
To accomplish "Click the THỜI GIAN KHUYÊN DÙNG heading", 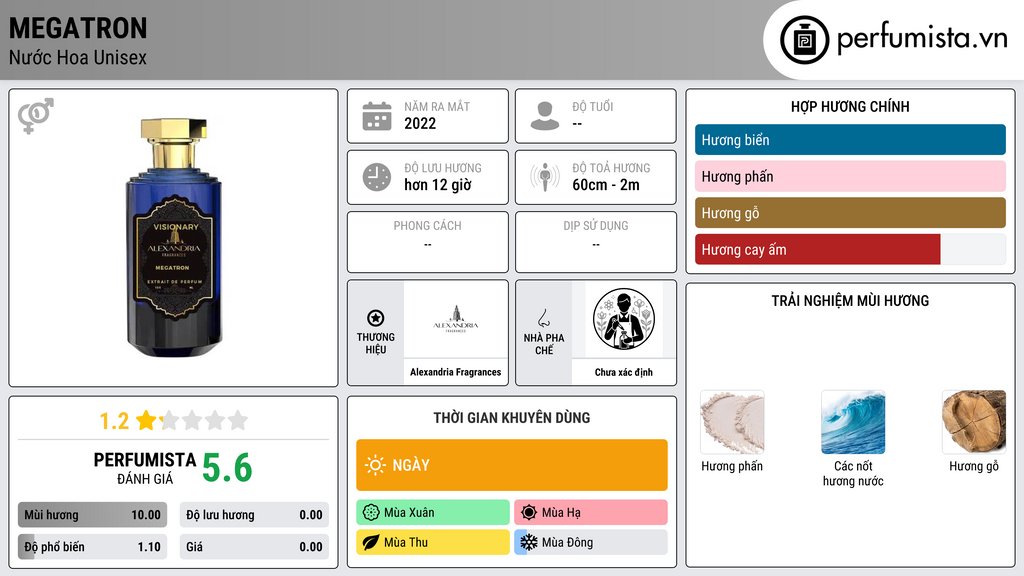I will click(x=512, y=417).
